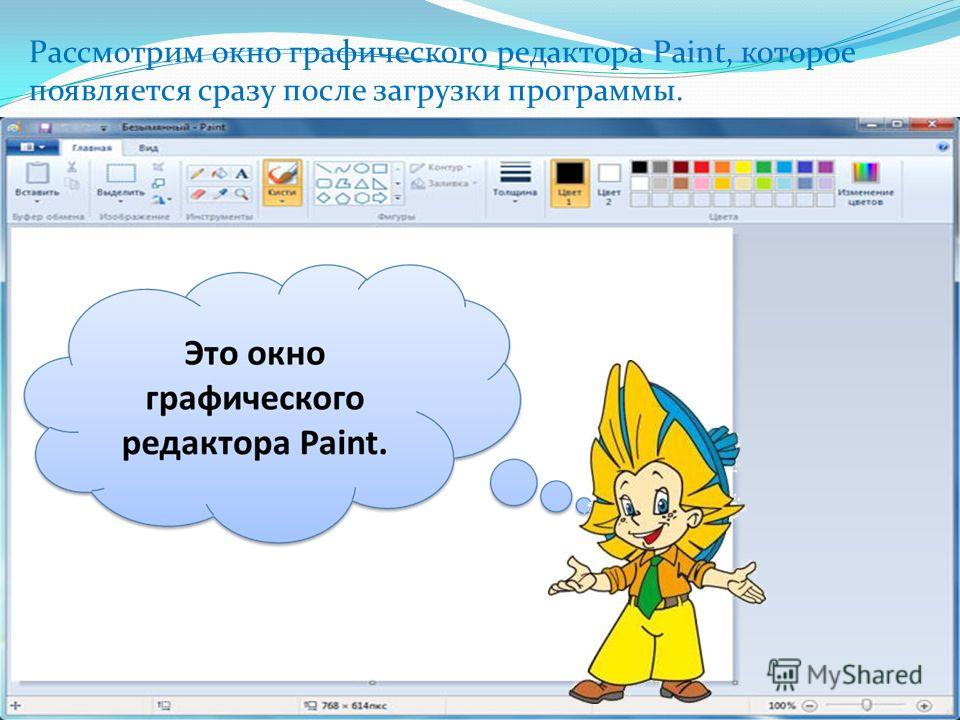Click the 100% zoom level text
960x720 pixels.
coord(782,705)
